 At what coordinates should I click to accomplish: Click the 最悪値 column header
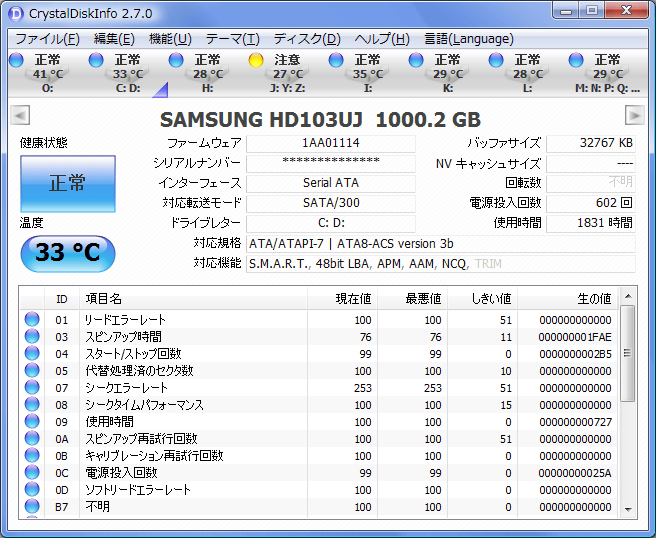[413, 299]
